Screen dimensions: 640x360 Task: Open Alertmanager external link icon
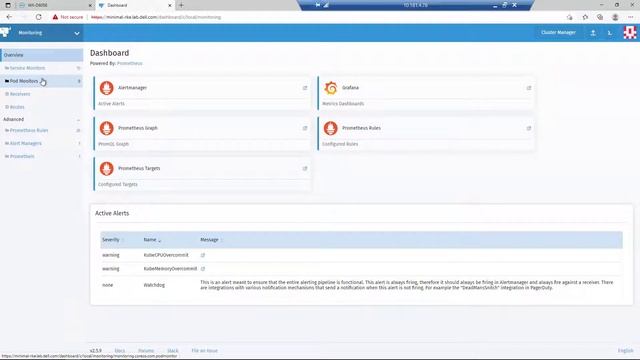pyautogui.click(x=305, y=88)
